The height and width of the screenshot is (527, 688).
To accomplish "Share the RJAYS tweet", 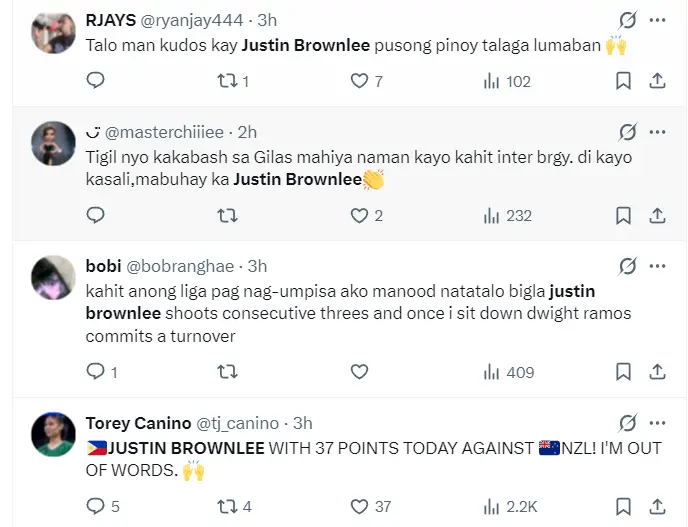I will [x=657, y=81].
